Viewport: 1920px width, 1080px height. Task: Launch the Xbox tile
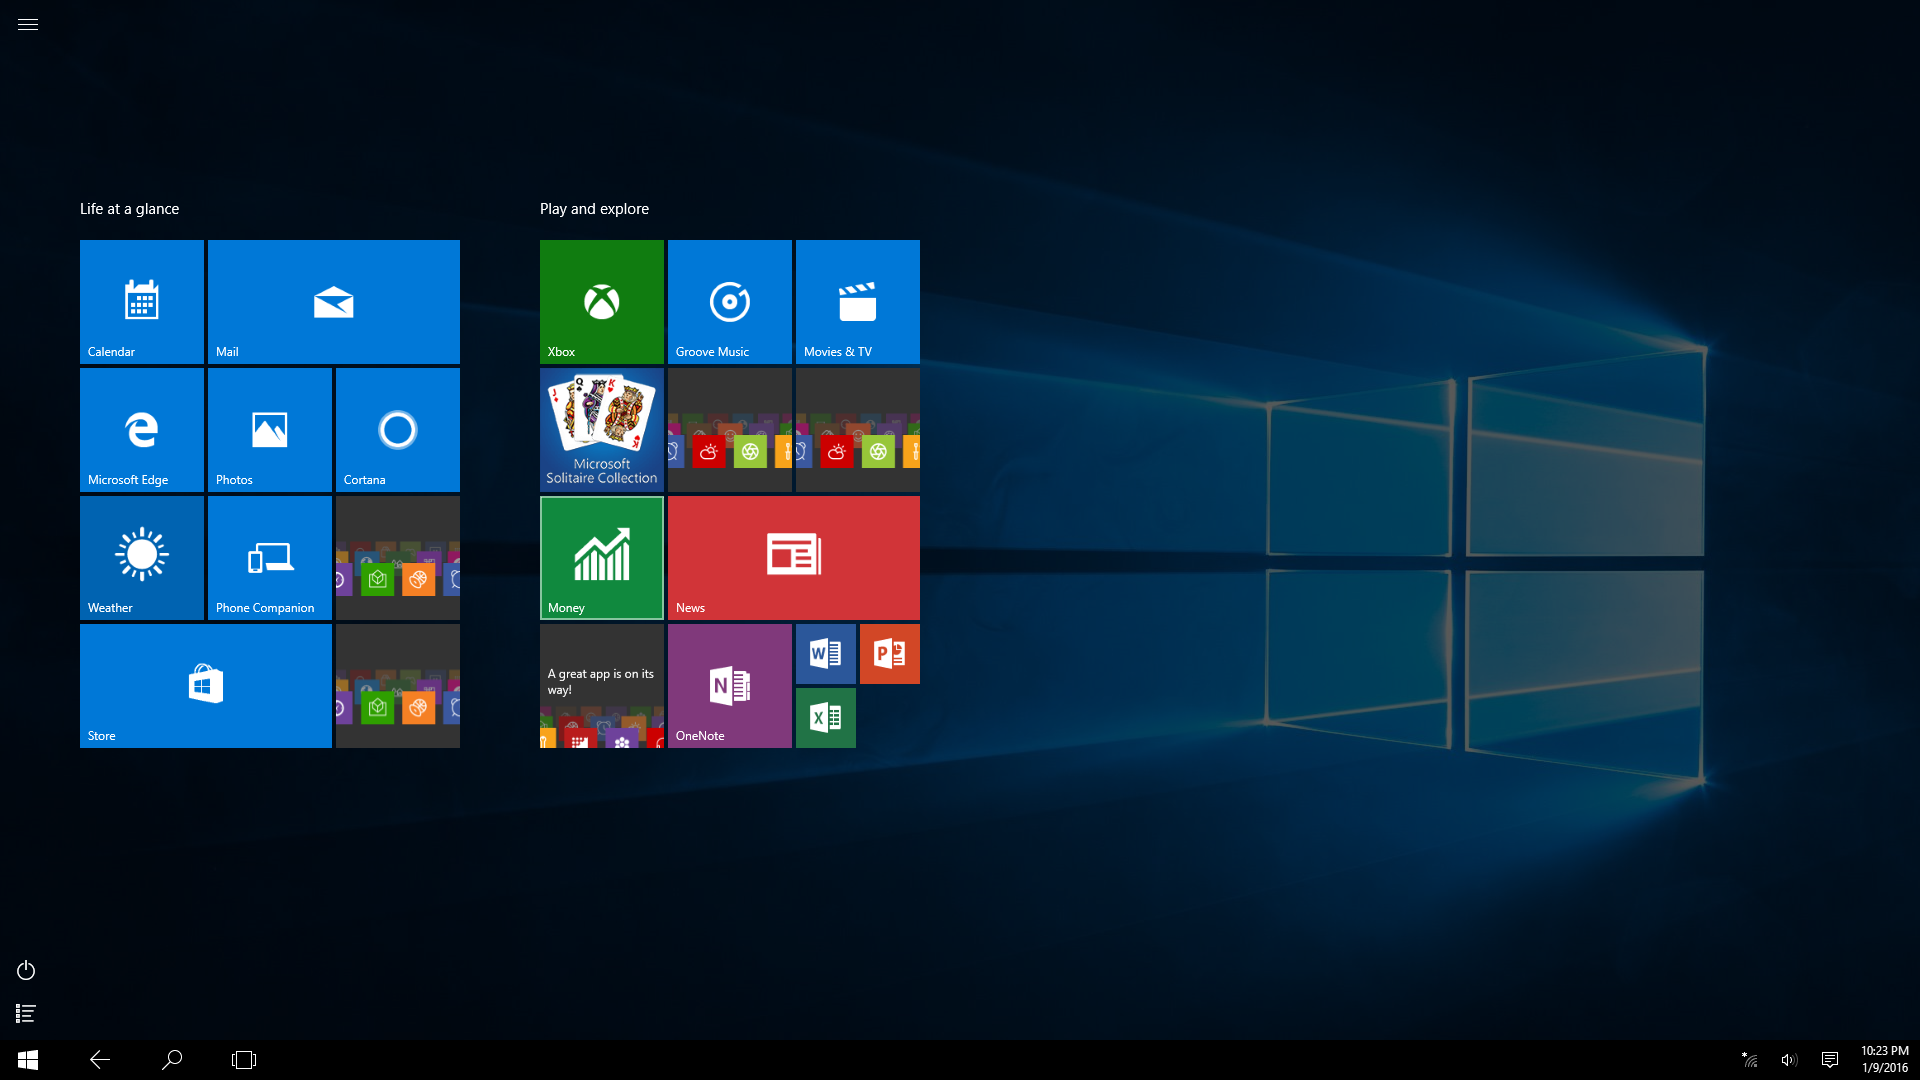[602, 302]
